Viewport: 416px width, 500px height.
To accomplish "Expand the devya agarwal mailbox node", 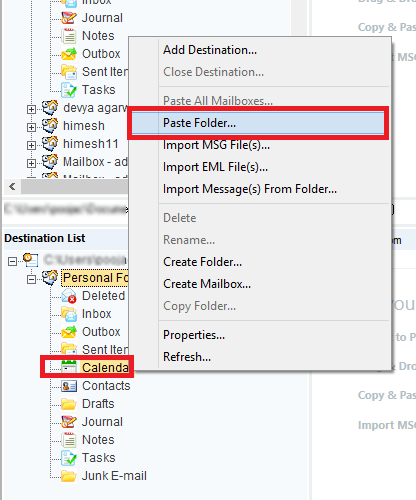I will (x=31, y=109).
